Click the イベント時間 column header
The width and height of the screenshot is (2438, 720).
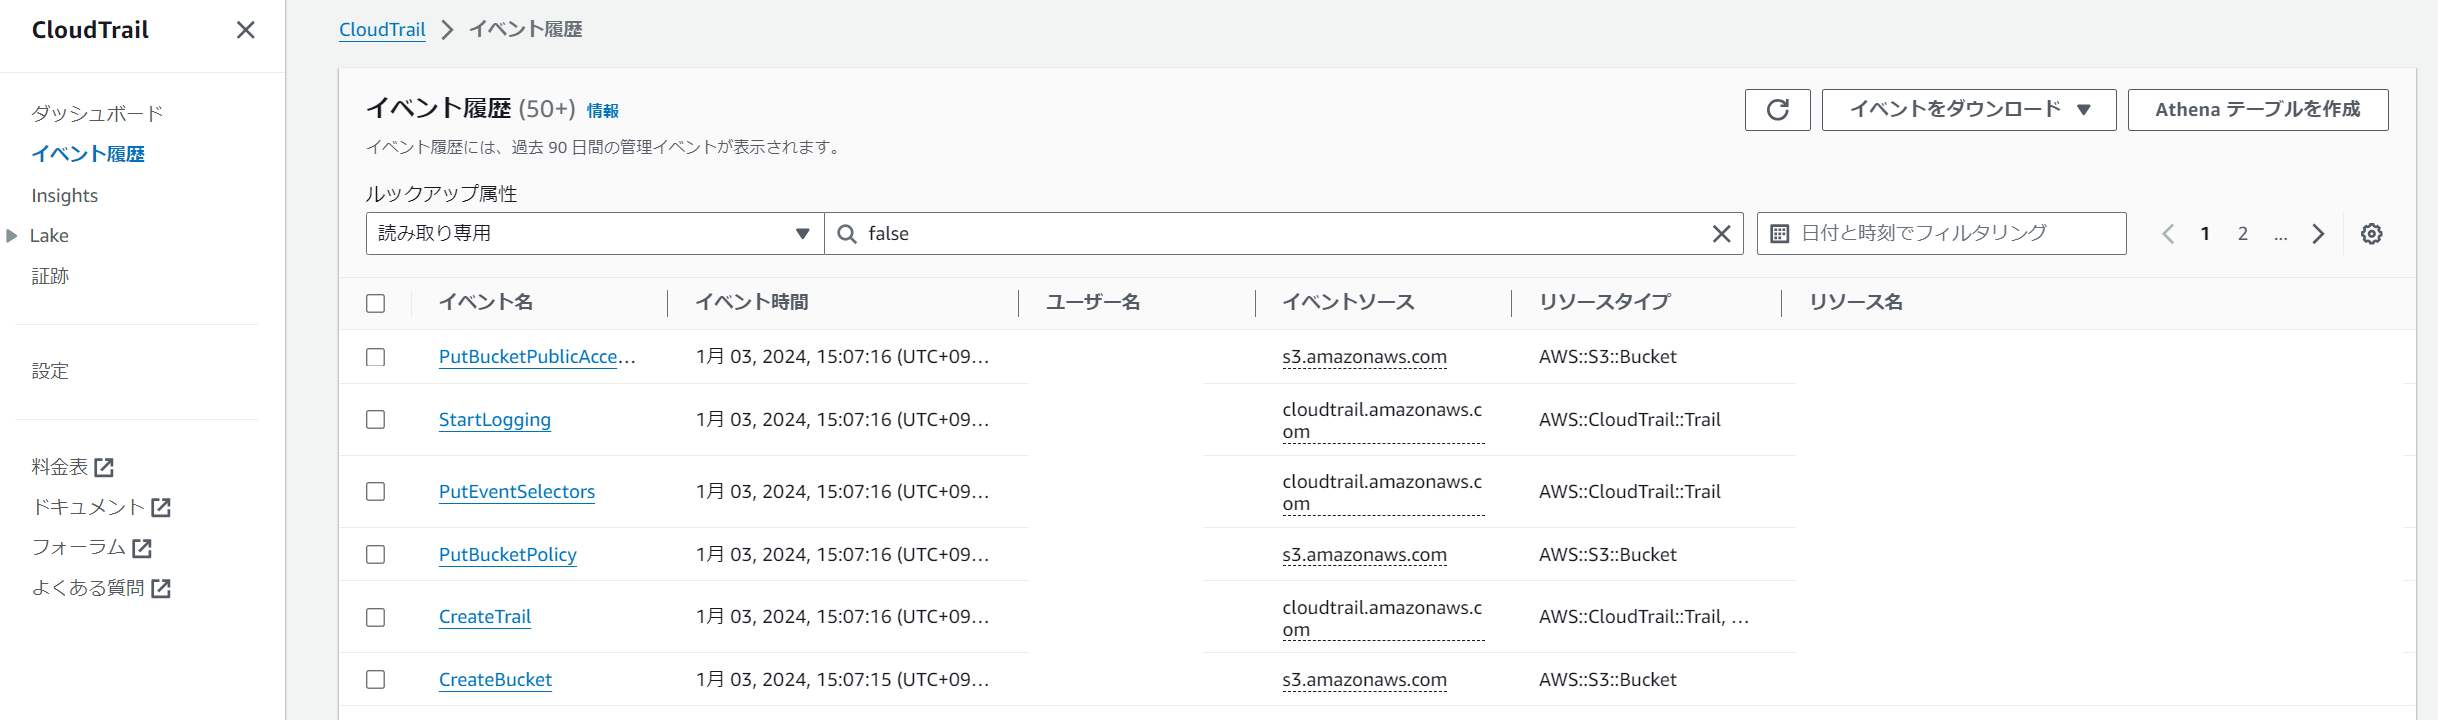pyautogui.click(x=752, y=302)
